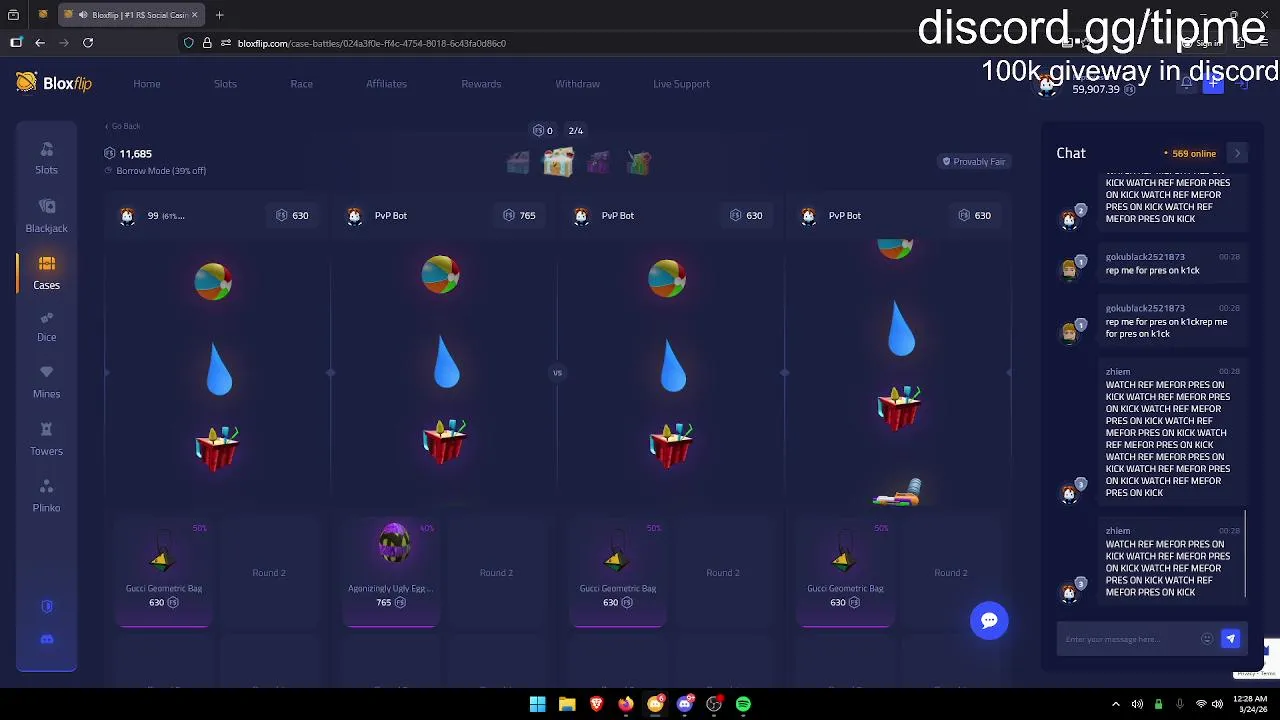Viewport: 1280px width, 720px height.
Task: Open Spotify from the taskbar
Action: (x=743, y=704)
